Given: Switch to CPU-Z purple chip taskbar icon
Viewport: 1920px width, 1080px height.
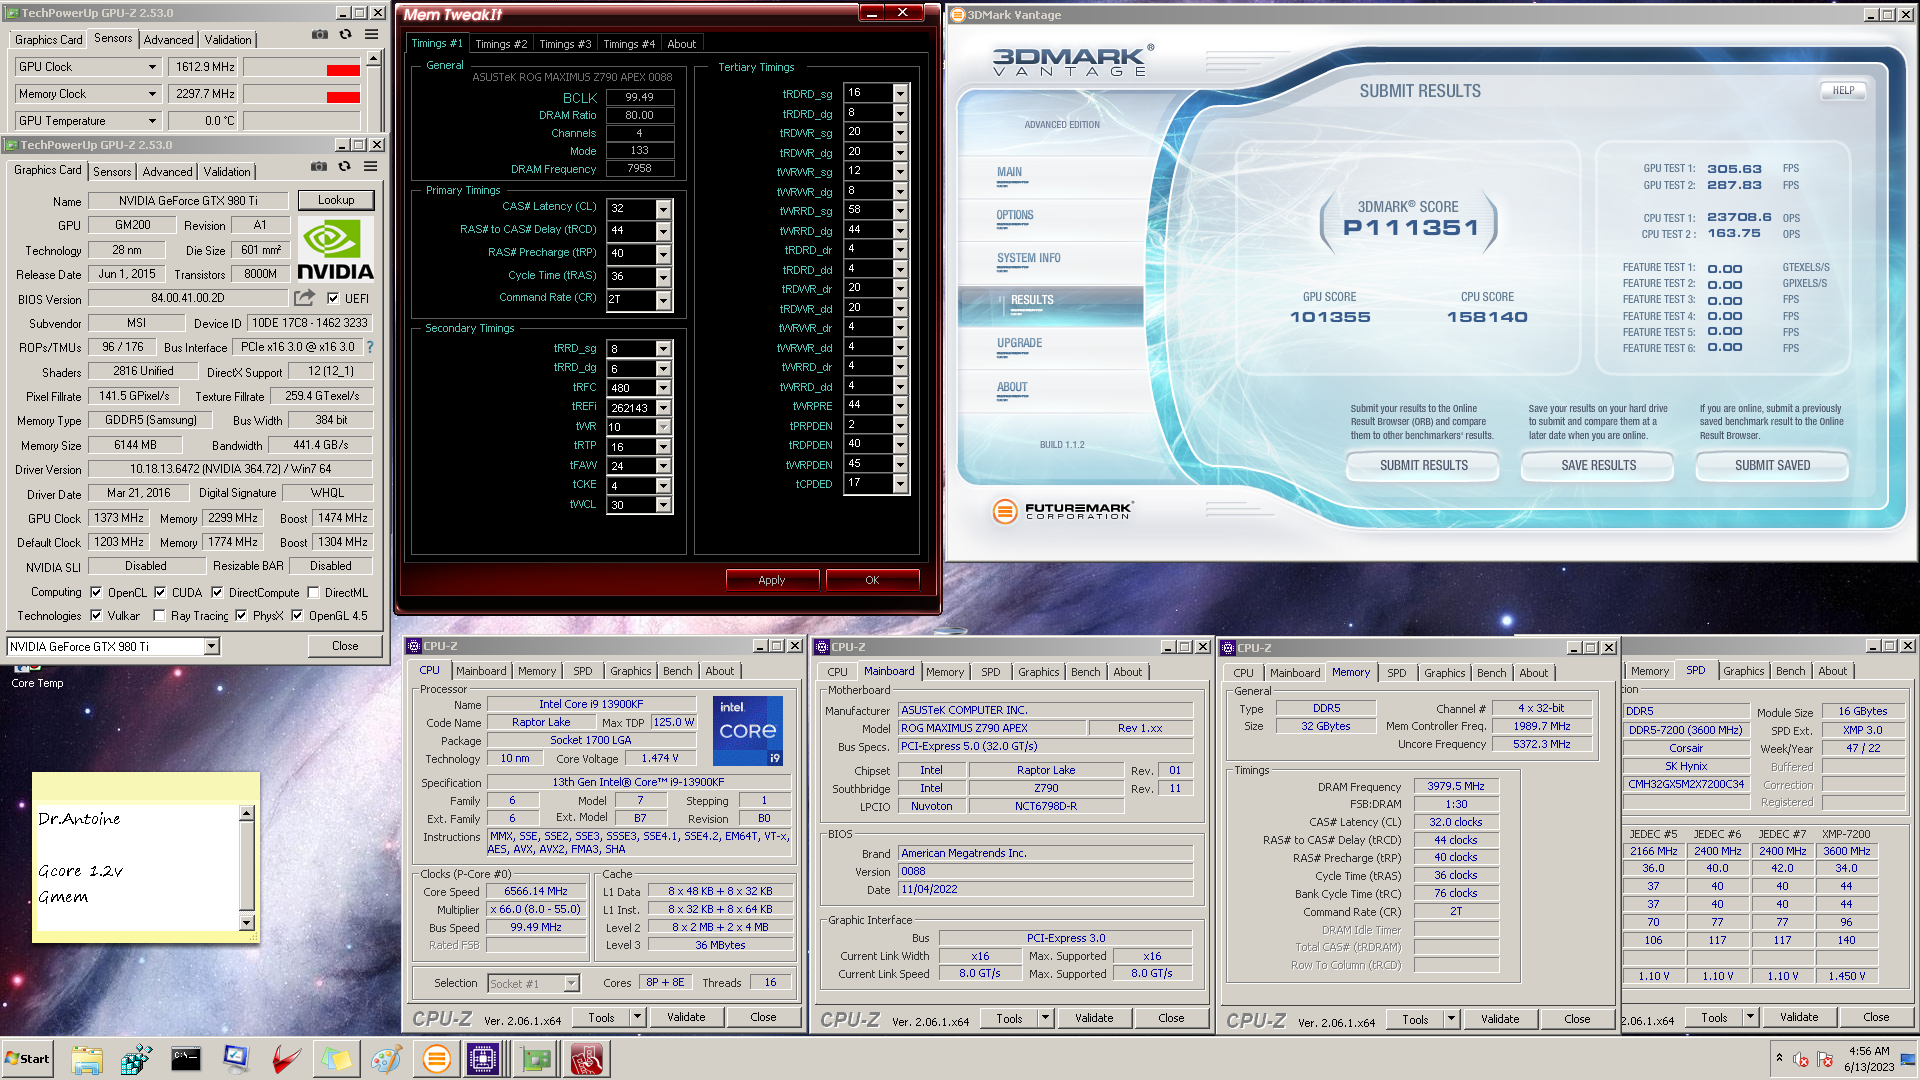Looking at the screenshot, I should pos(484,1059).
